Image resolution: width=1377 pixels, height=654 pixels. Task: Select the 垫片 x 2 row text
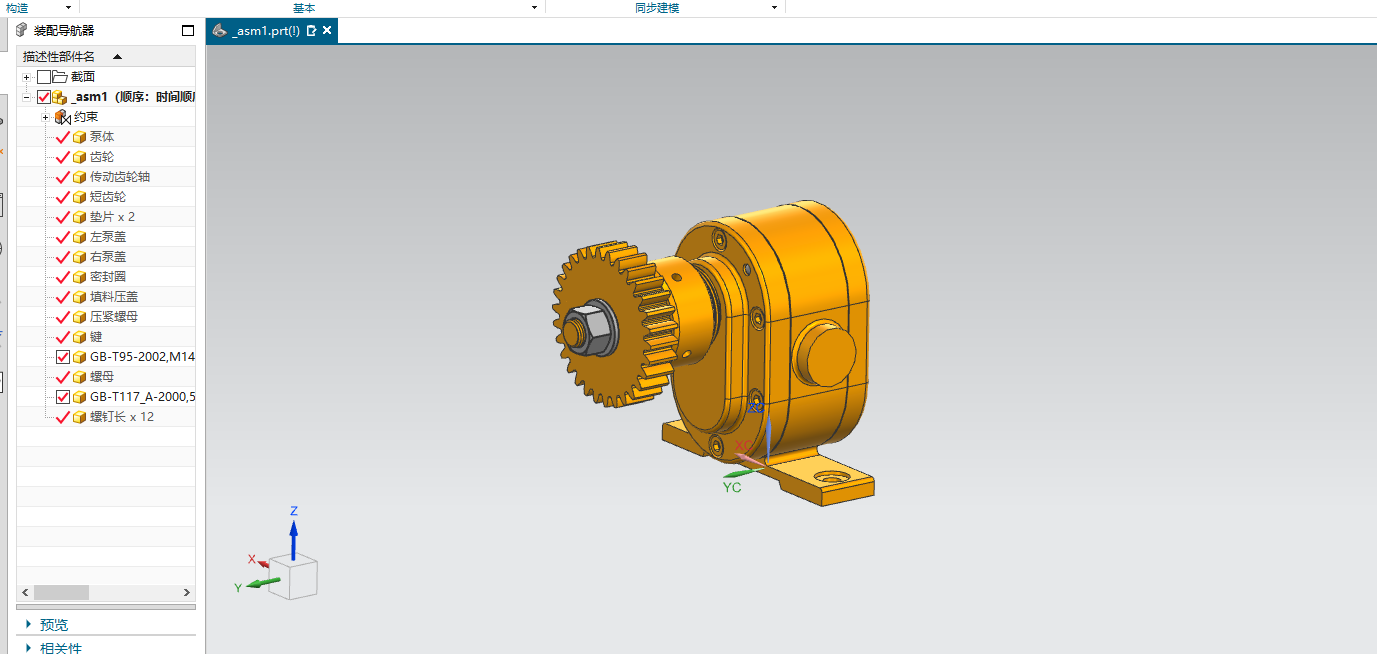pyautogui.click(x=112, y=217)
